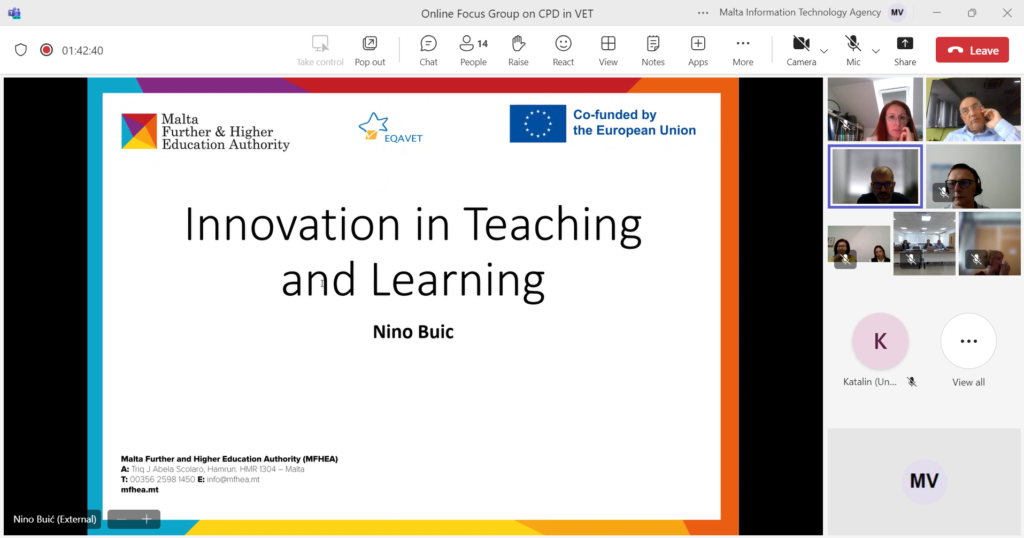1024x538 pixels.
Task: Open the More actions menu
Action: [x=742, y=49]
